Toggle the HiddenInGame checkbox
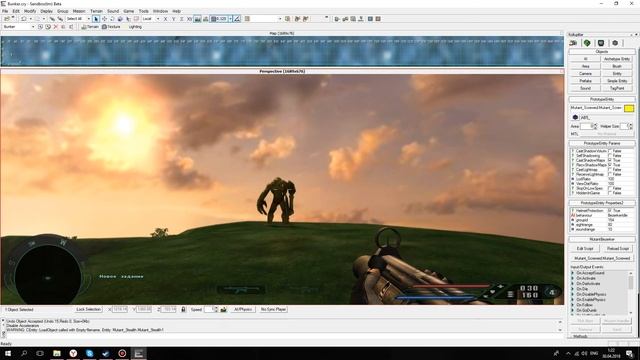Viewport: 640px width, 360px height. pos(610,193)
